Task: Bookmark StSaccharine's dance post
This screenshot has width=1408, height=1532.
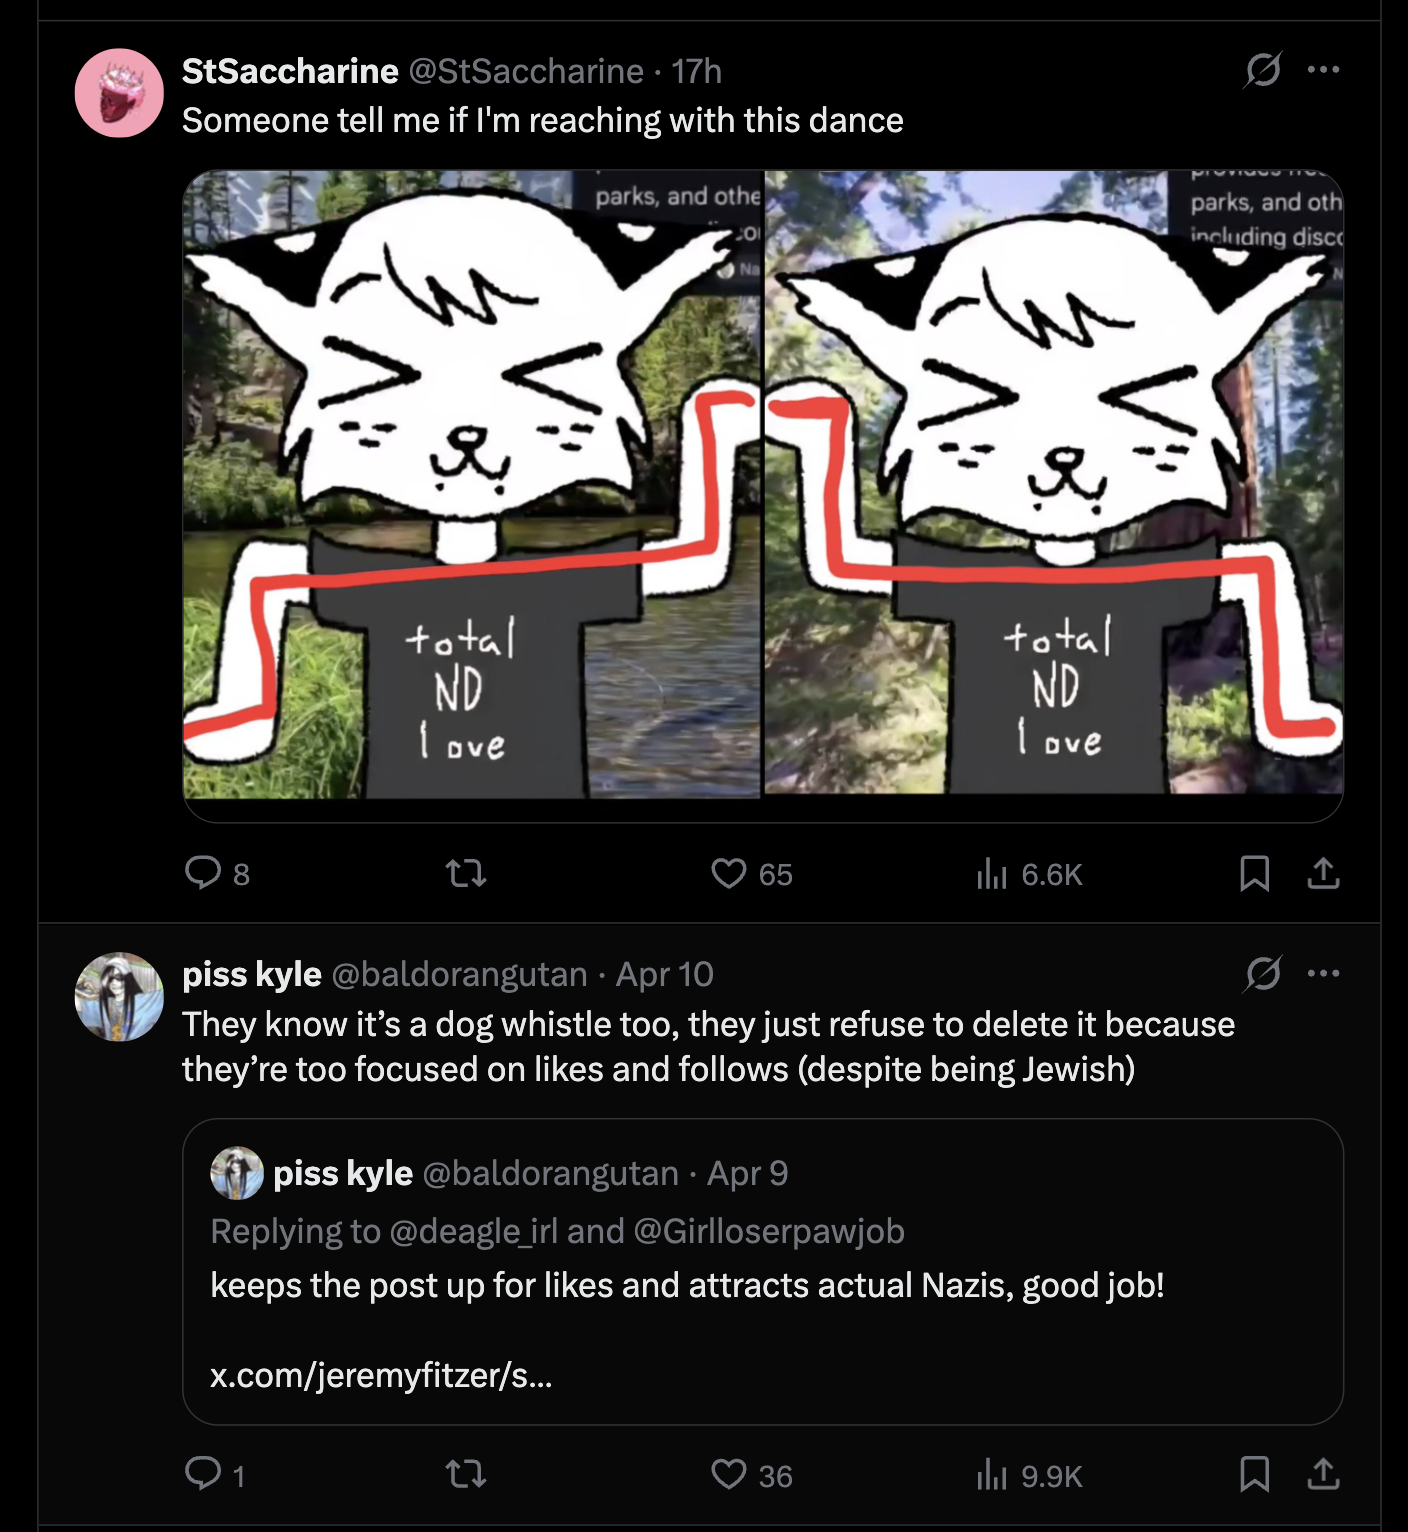Action: point(1254,874)
